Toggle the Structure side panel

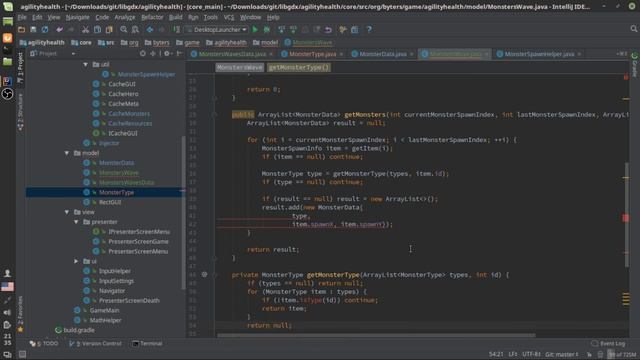[20, 112]
